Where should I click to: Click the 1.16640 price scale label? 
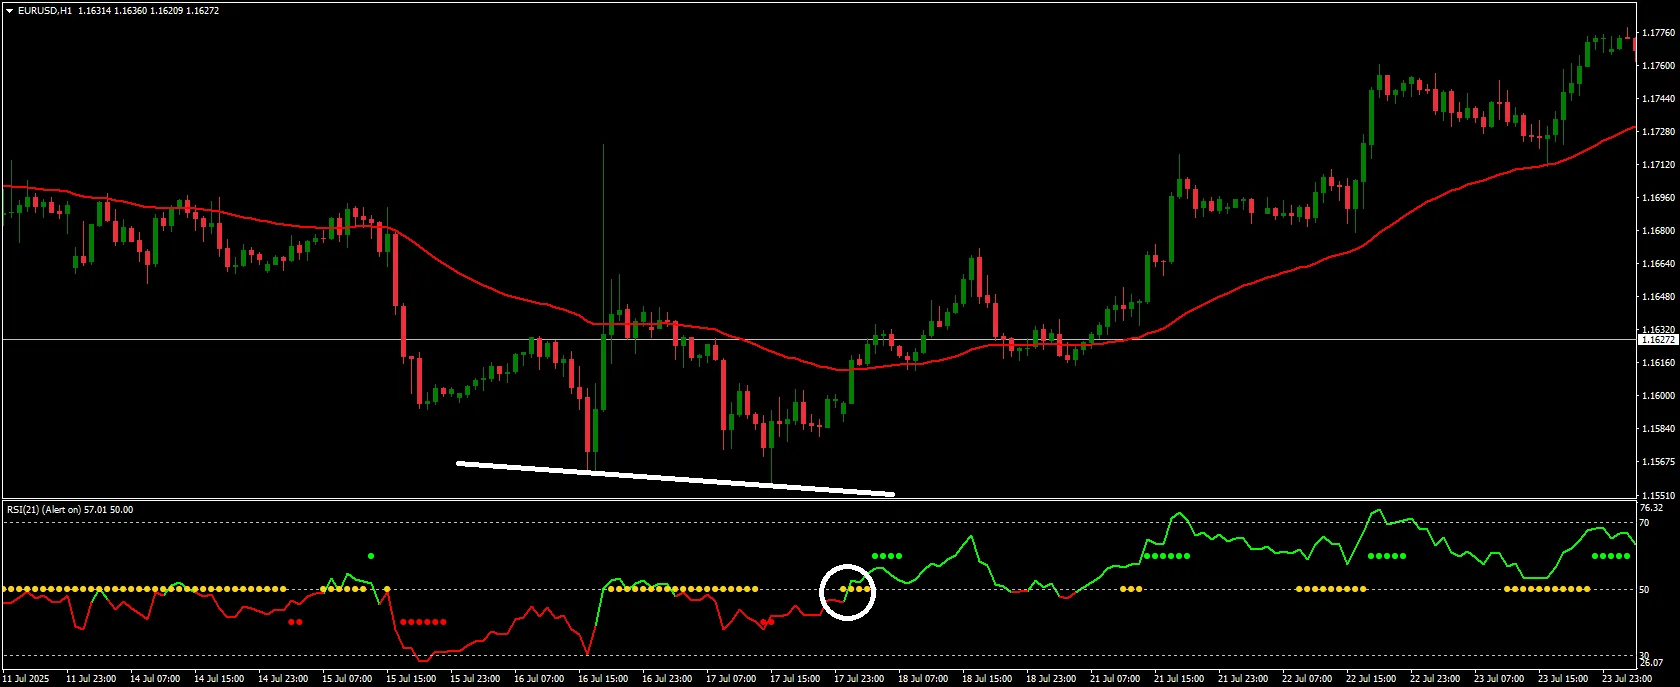pyautogui.click(x=1658, y=264)
